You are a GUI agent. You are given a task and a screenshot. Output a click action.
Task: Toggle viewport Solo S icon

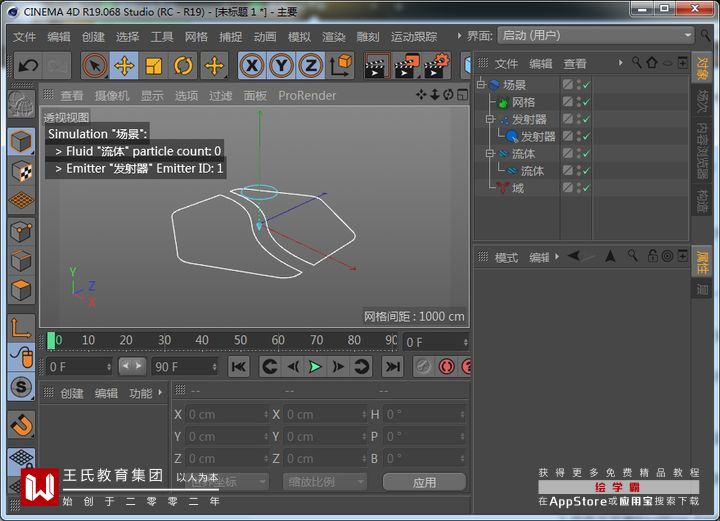21,387
